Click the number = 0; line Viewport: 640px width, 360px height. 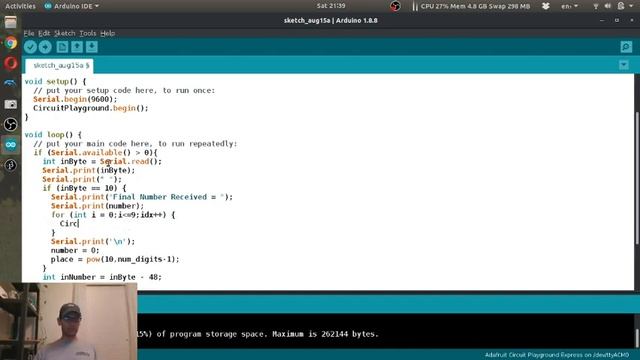point(75,250)
